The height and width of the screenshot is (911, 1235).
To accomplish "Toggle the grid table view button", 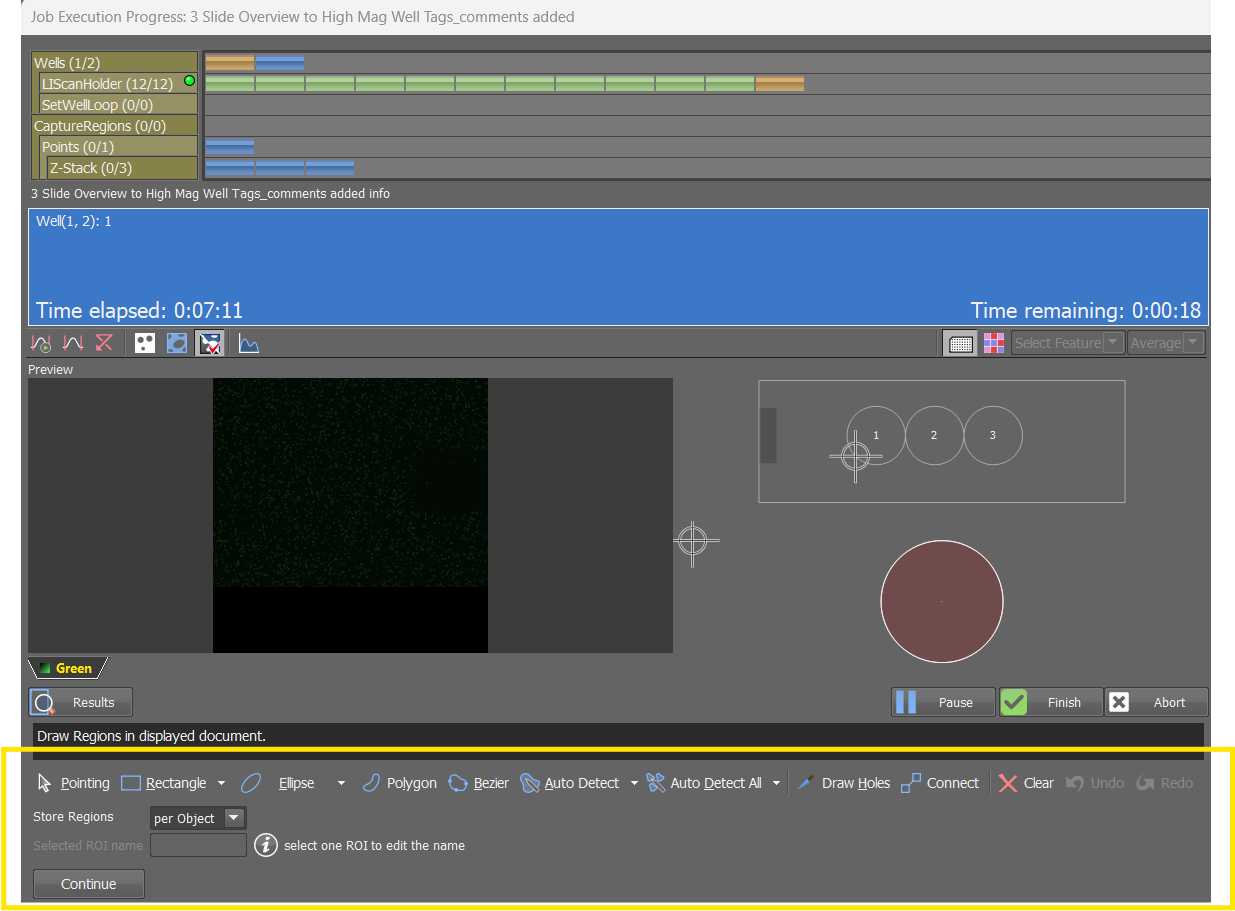I will tap(961, 343).
